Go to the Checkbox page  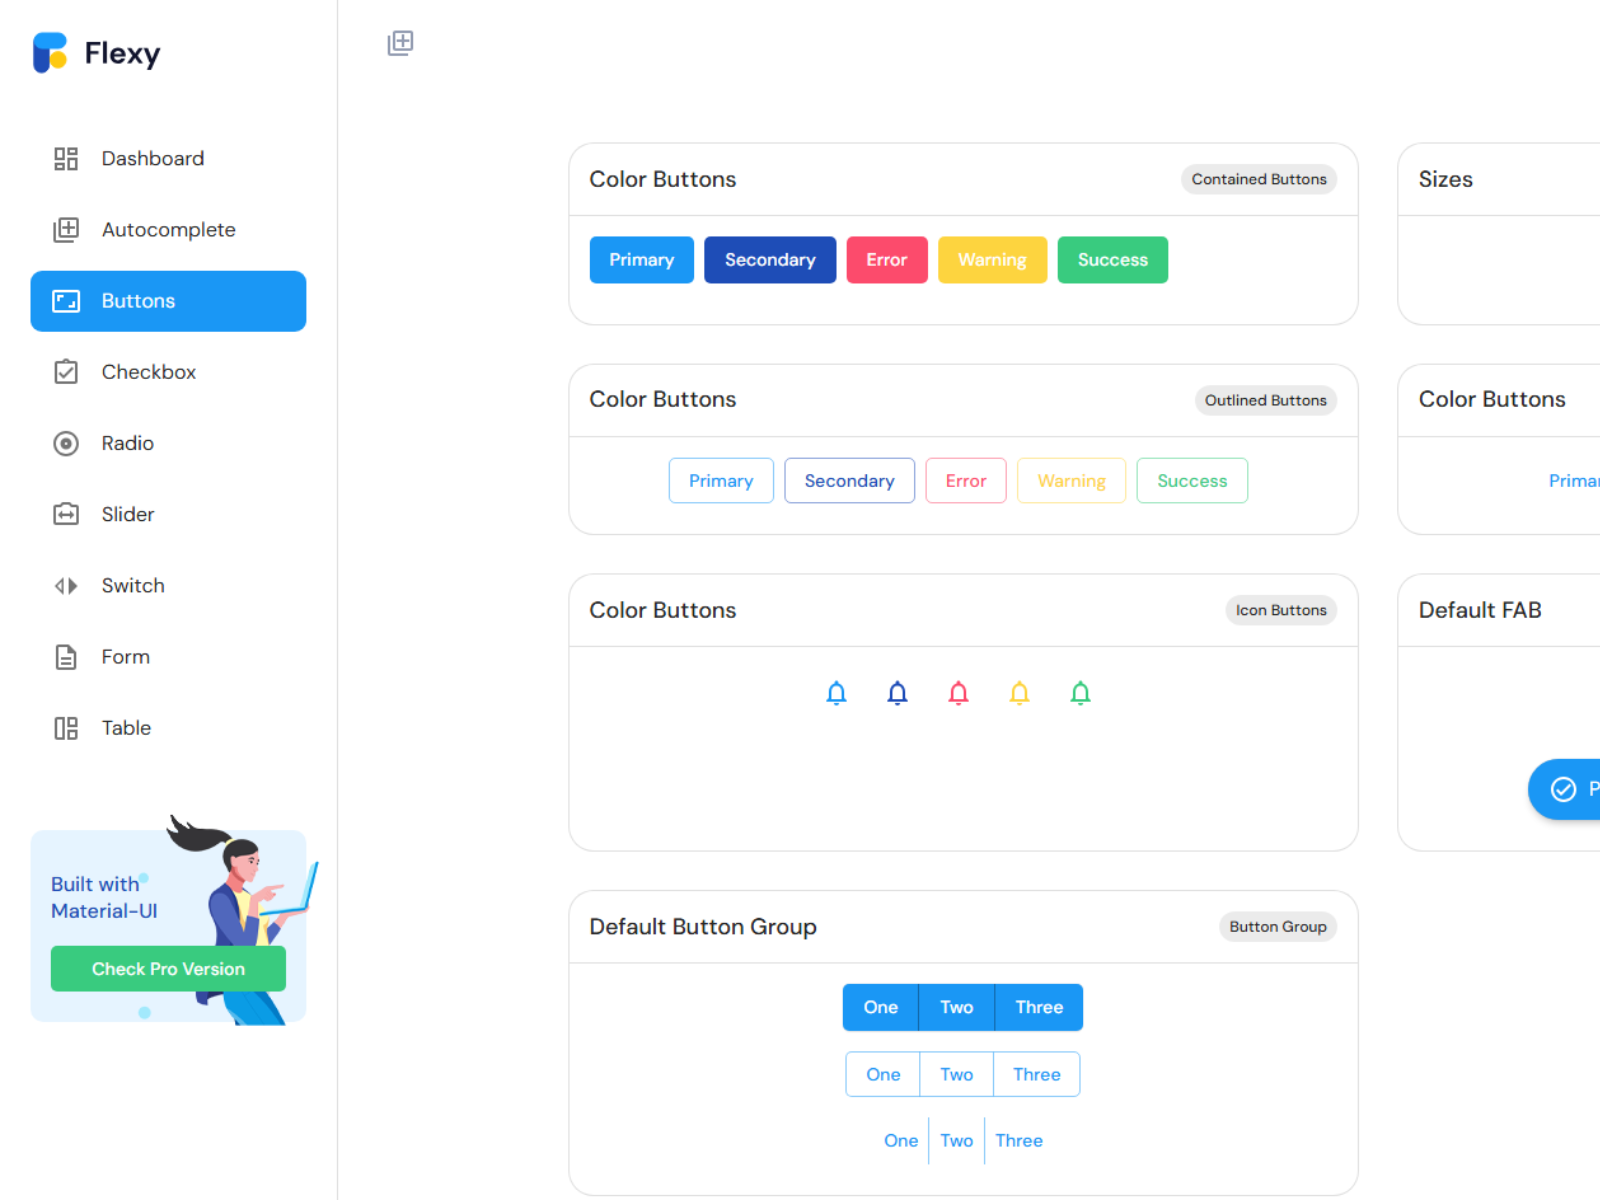pos(168,372)
